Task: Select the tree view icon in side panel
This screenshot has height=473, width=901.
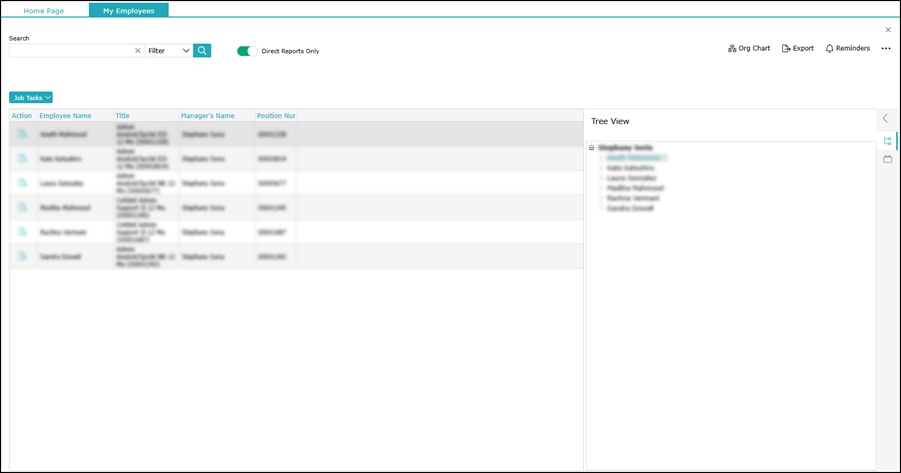Action: 887,141
